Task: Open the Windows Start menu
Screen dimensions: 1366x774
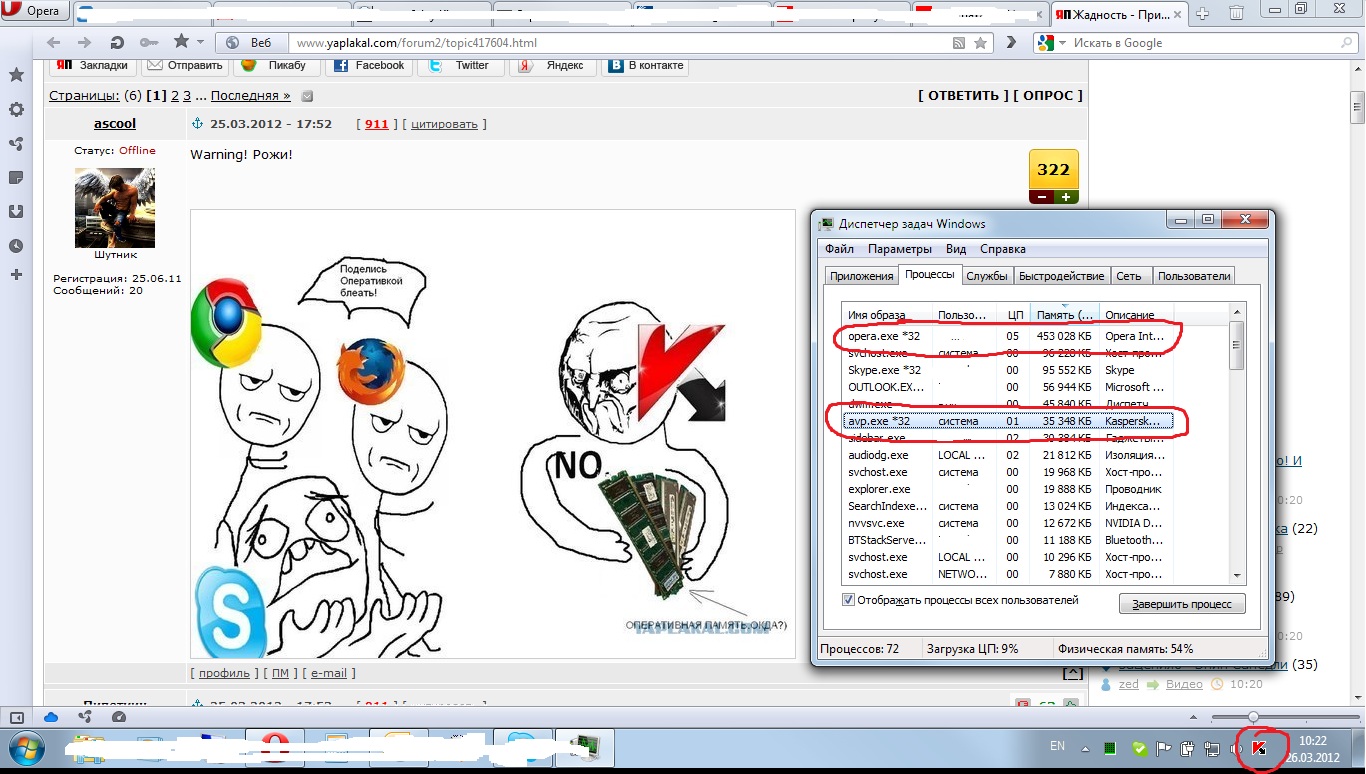Action: point(25,749)
